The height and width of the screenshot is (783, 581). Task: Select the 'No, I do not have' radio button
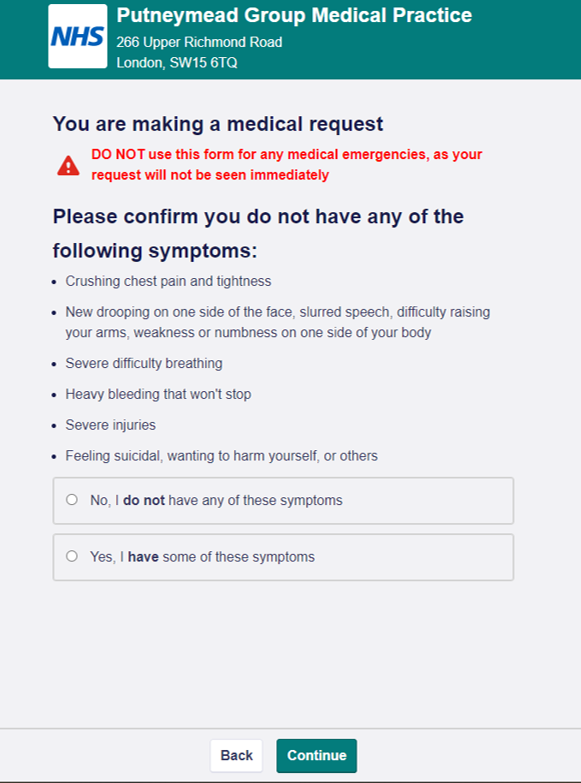coord(72,499)
